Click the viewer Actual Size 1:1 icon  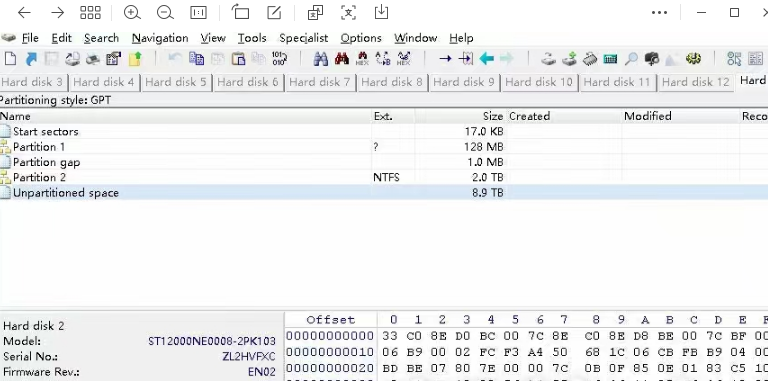click(198, 13)
